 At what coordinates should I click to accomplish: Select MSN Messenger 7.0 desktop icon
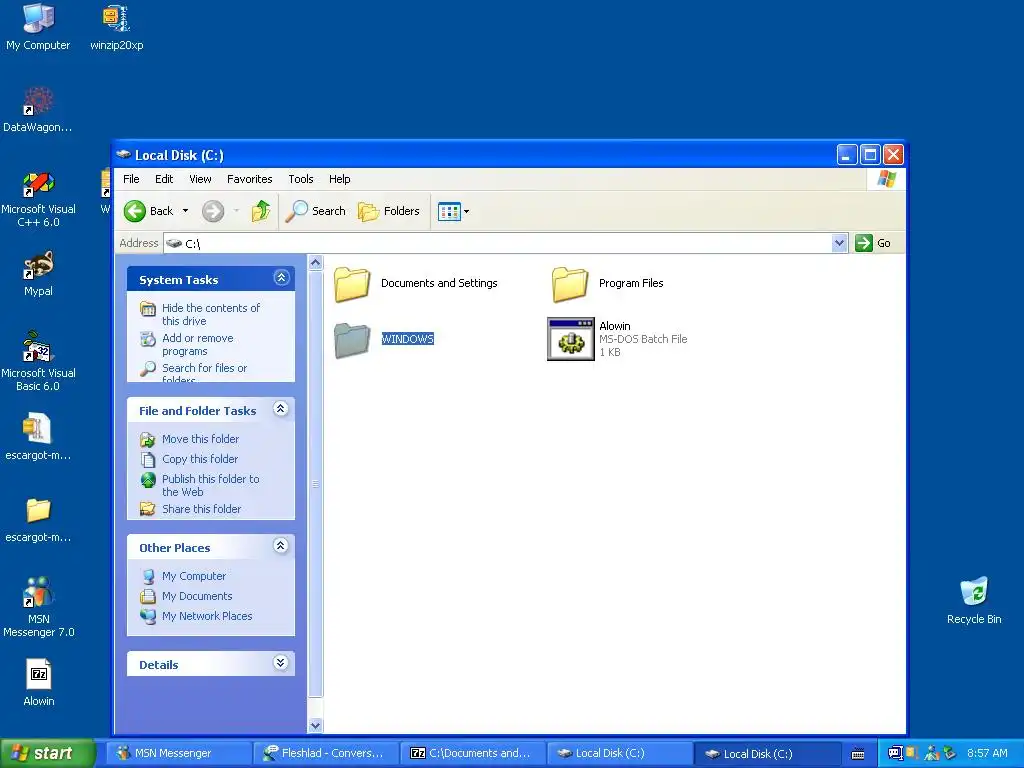coord(38,607)
